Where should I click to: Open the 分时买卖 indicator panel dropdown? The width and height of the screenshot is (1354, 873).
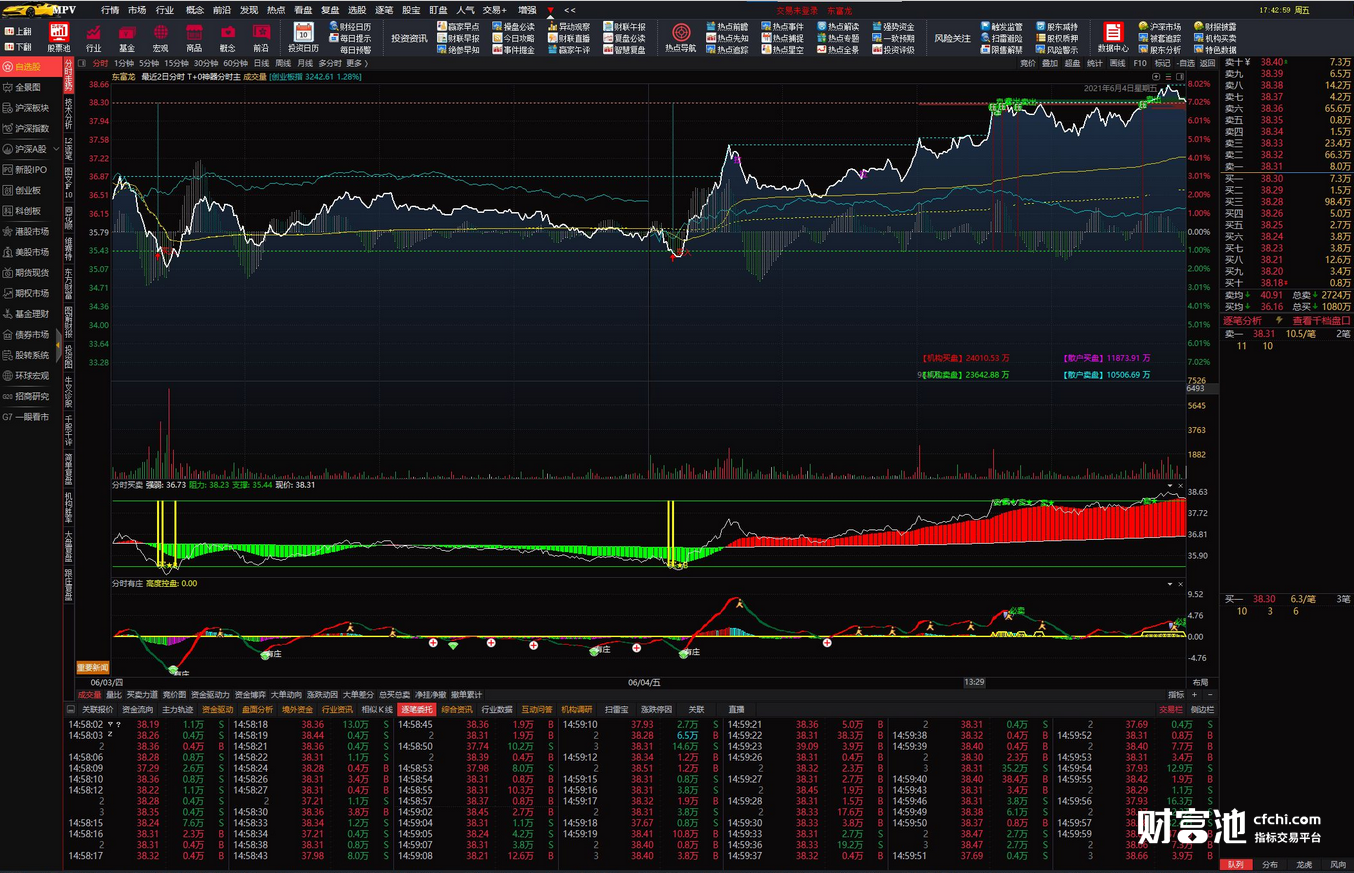click(1170, 484)
